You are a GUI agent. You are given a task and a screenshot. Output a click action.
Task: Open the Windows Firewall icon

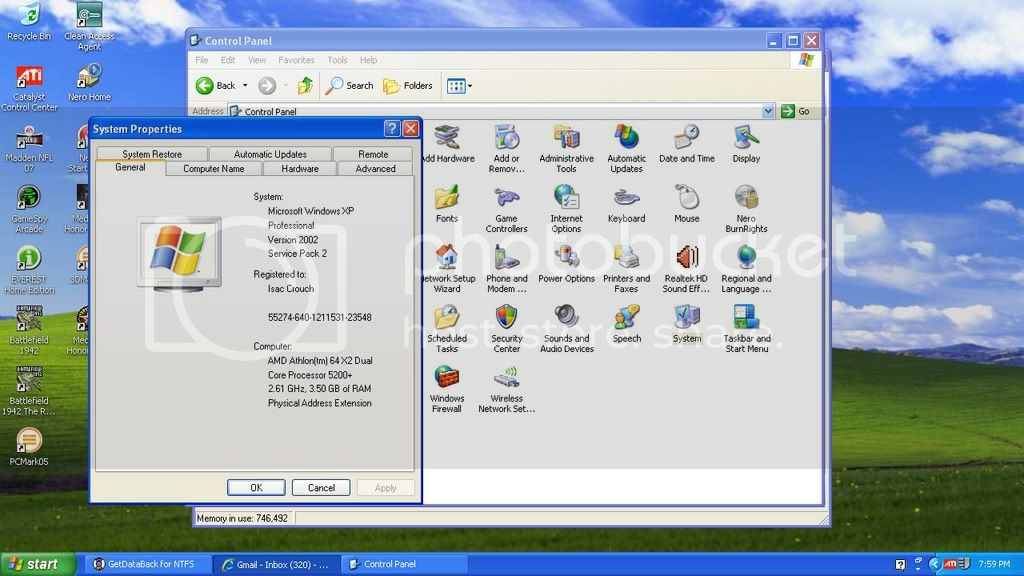(x=447, y=389)
